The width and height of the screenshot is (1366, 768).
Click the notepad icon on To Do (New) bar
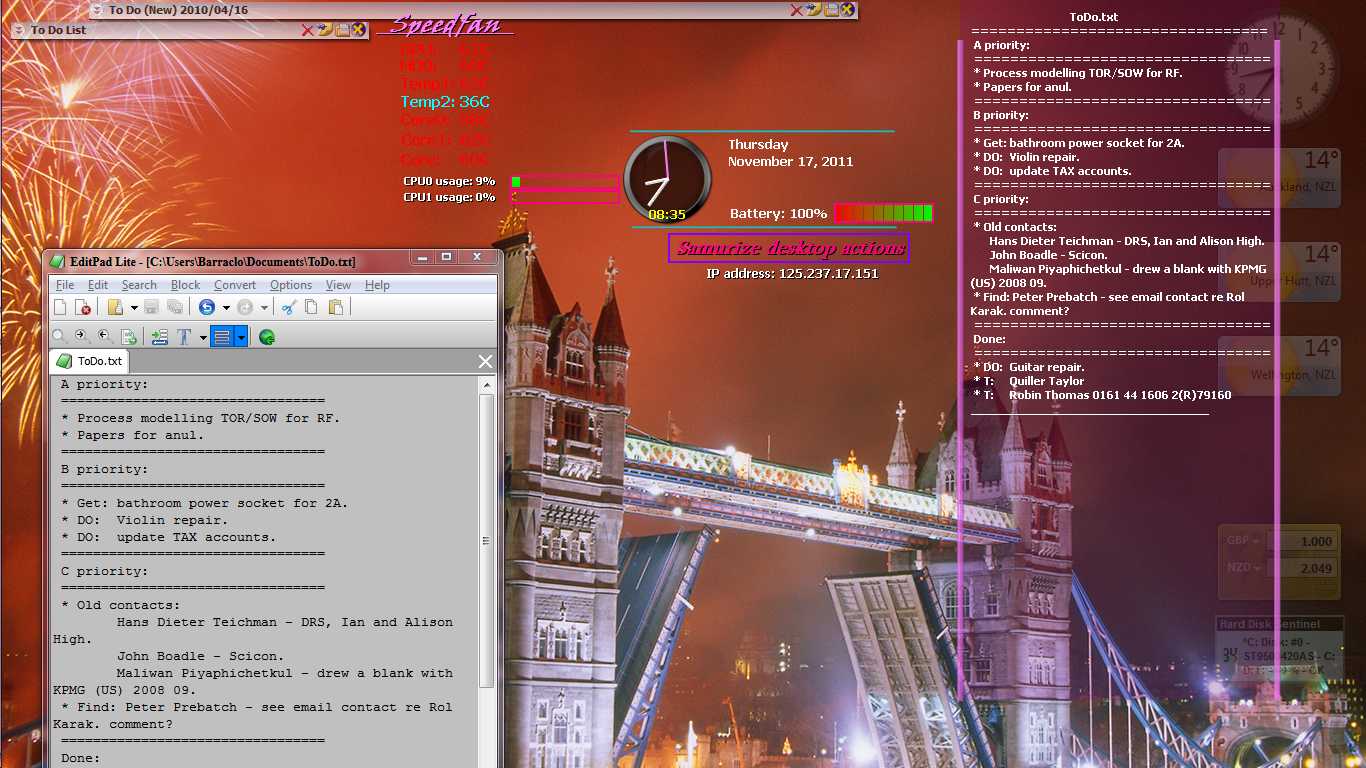[x=831, y=10]
